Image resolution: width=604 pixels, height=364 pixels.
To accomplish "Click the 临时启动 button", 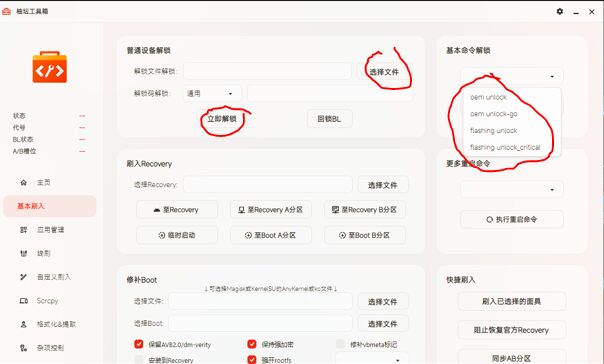I will click(x=177, y=235).
